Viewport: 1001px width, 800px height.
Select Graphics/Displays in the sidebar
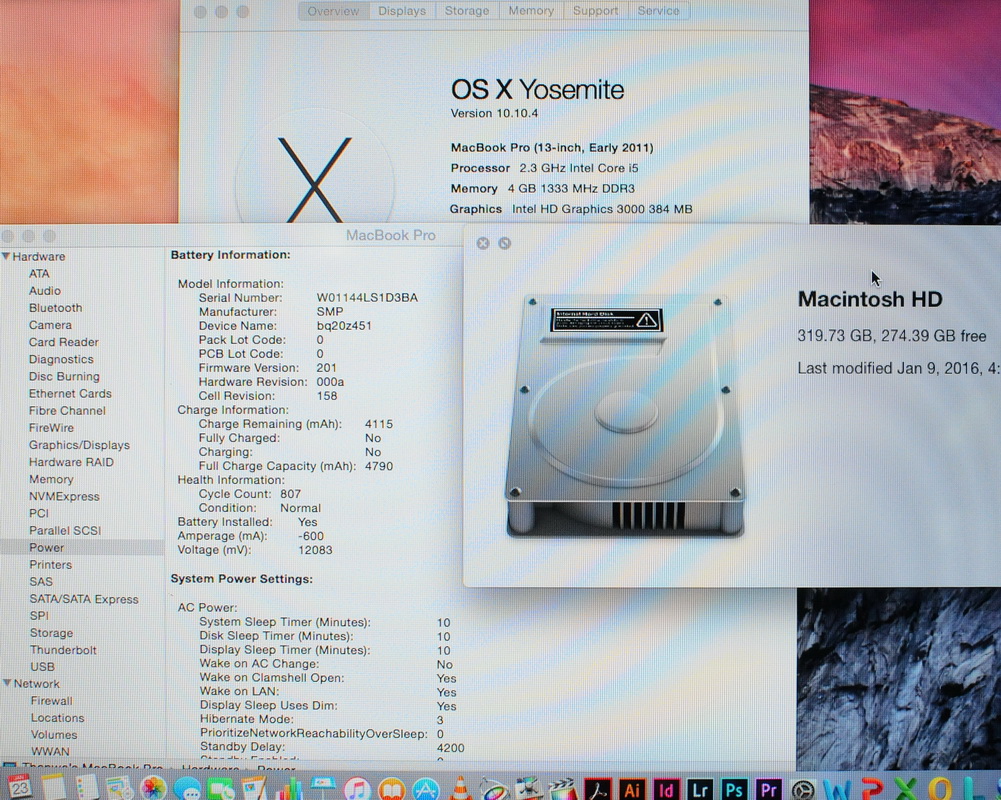(x=79, y=445)
